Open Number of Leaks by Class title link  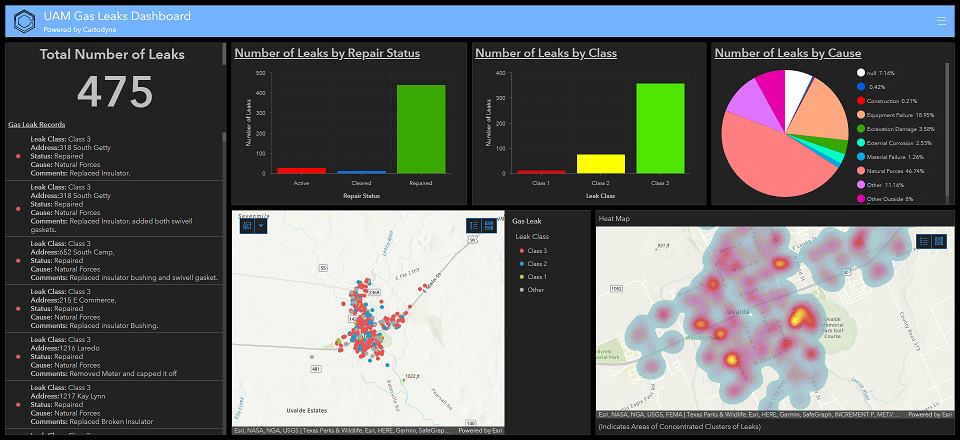coord(546,53)
